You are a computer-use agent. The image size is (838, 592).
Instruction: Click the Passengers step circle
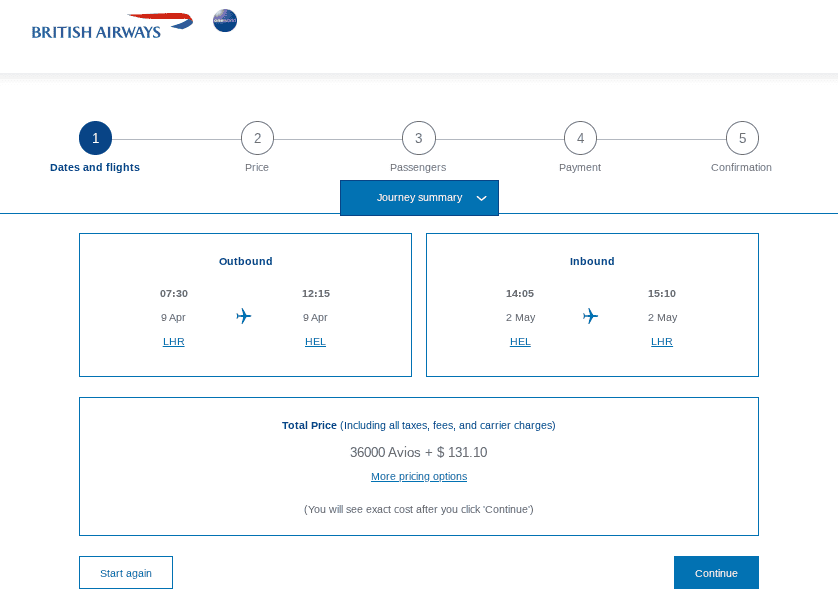click(x=418, y=138)
